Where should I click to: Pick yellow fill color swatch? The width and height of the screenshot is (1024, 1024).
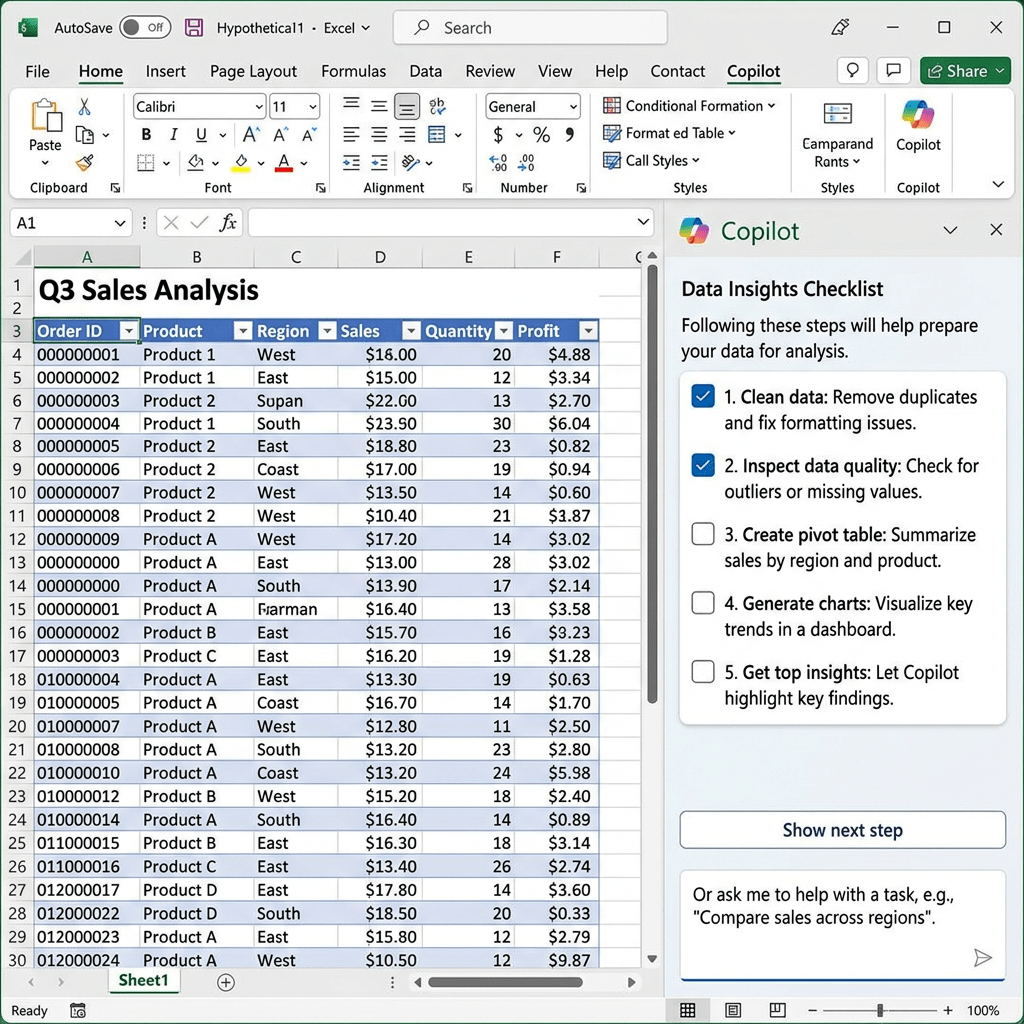[241, 163]
